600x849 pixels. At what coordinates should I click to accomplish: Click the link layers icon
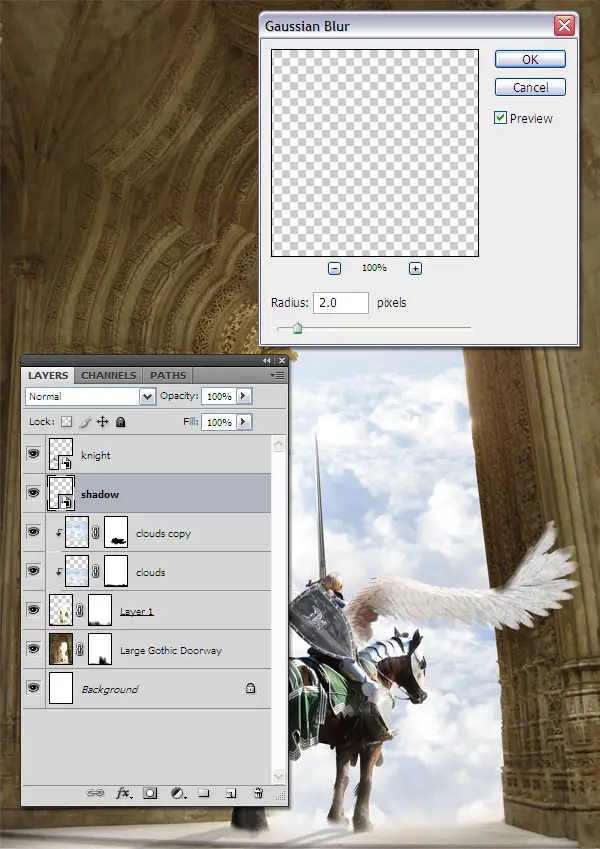pyautogui.click(x=95, y=793)
